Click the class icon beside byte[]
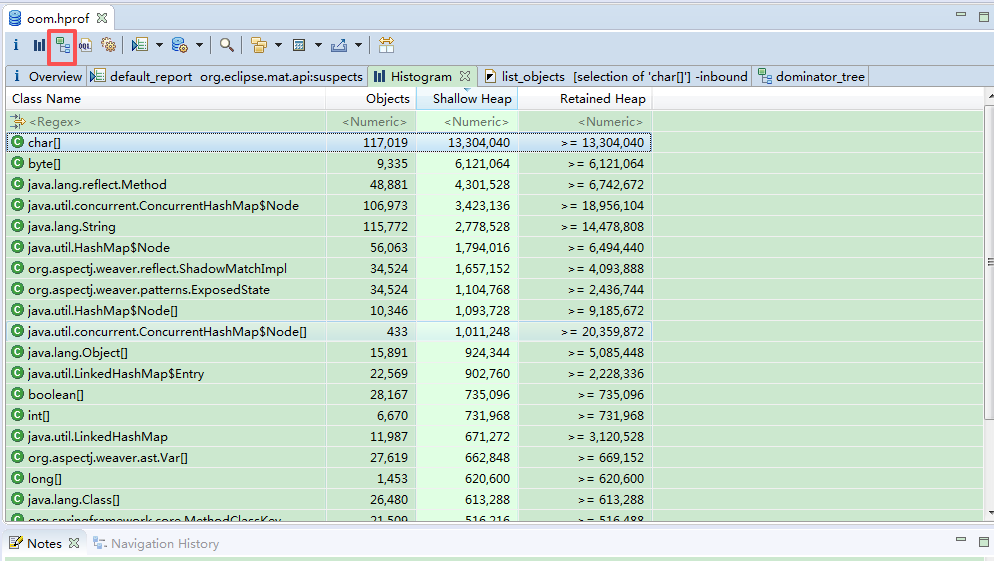Viewport: 994px width, 561px height. pos(18,163)
